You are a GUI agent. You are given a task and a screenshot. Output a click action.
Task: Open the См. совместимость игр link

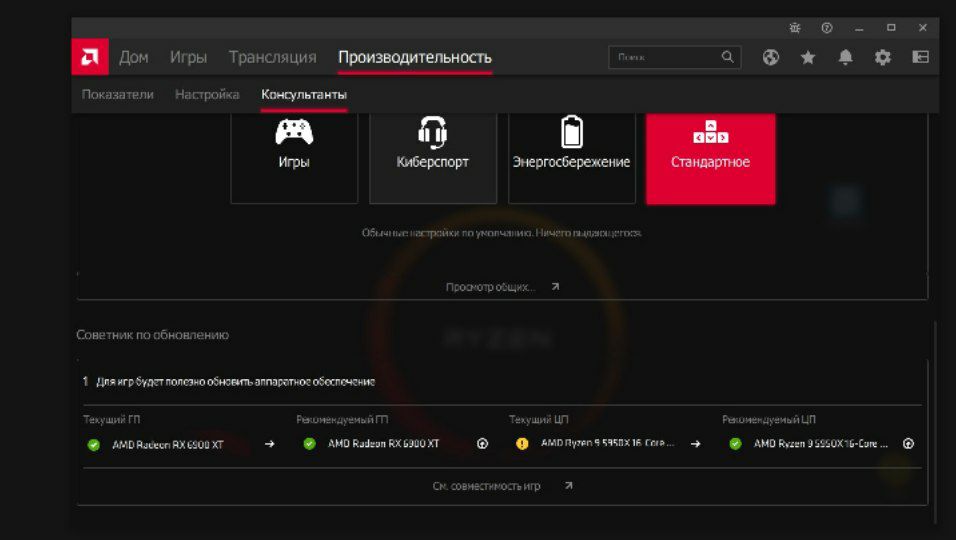(486, 486)
